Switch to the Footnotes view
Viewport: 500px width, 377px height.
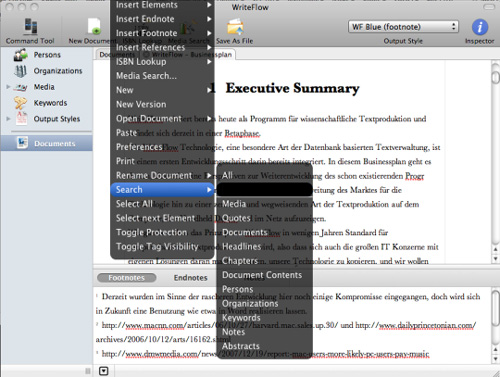tap(127, 278)
